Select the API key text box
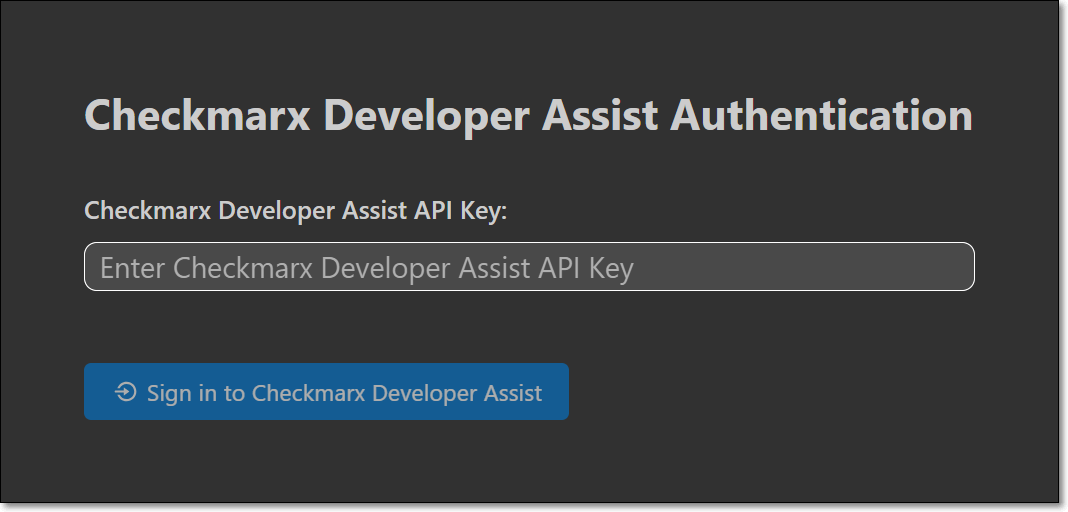 click(x=528, y=267)
